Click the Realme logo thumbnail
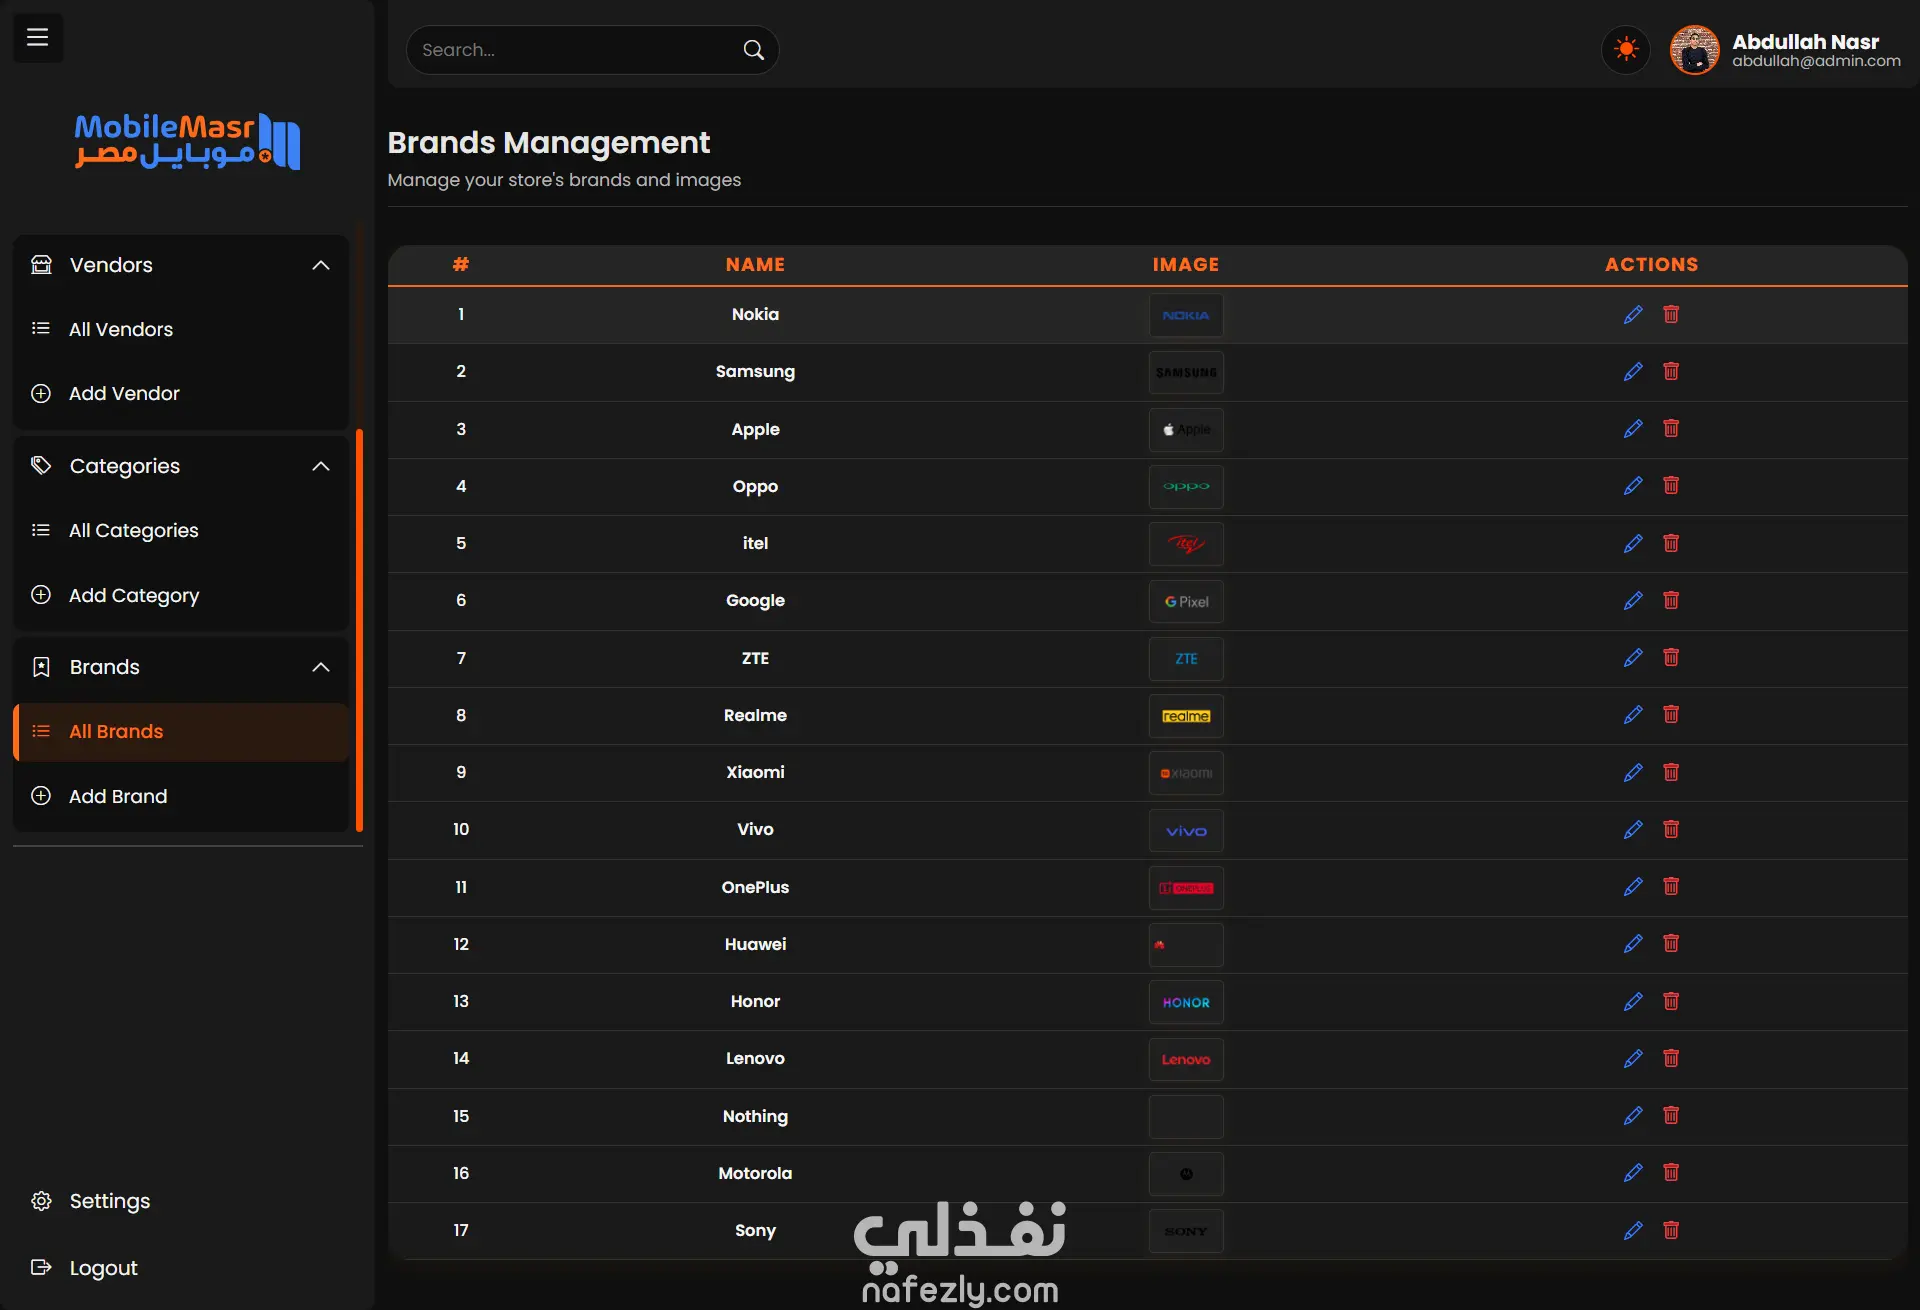Screen dimensions: 1920x1310 (1186, 716)
